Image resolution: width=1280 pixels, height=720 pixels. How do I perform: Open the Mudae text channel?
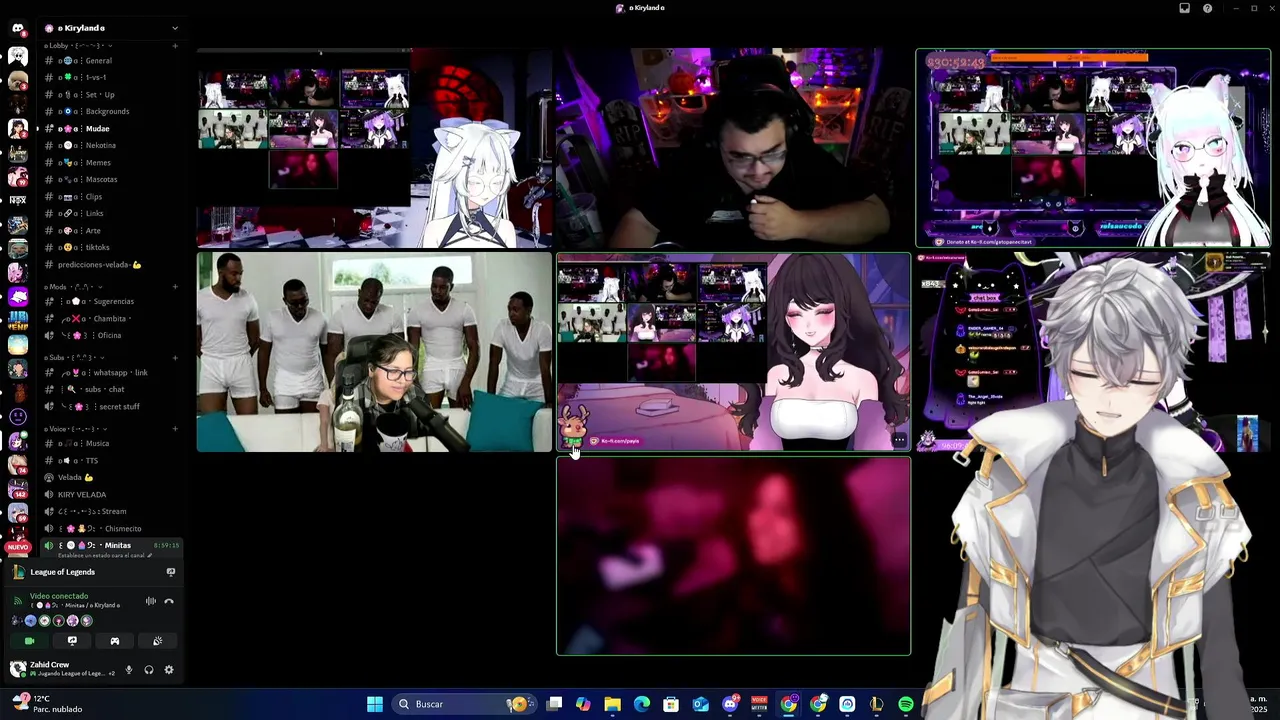[x=110, y=129]
